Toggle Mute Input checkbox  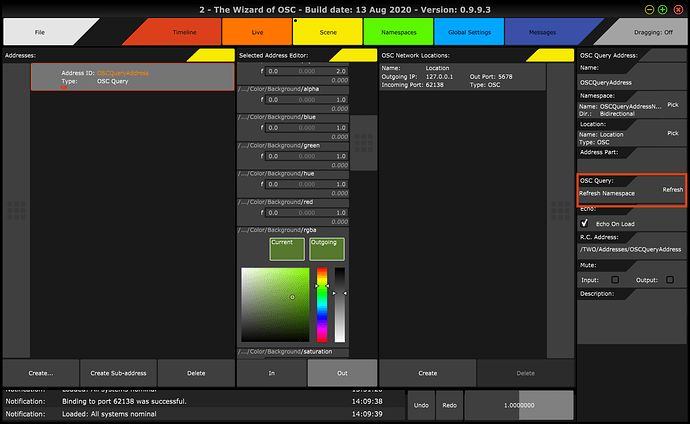[615, 280]
